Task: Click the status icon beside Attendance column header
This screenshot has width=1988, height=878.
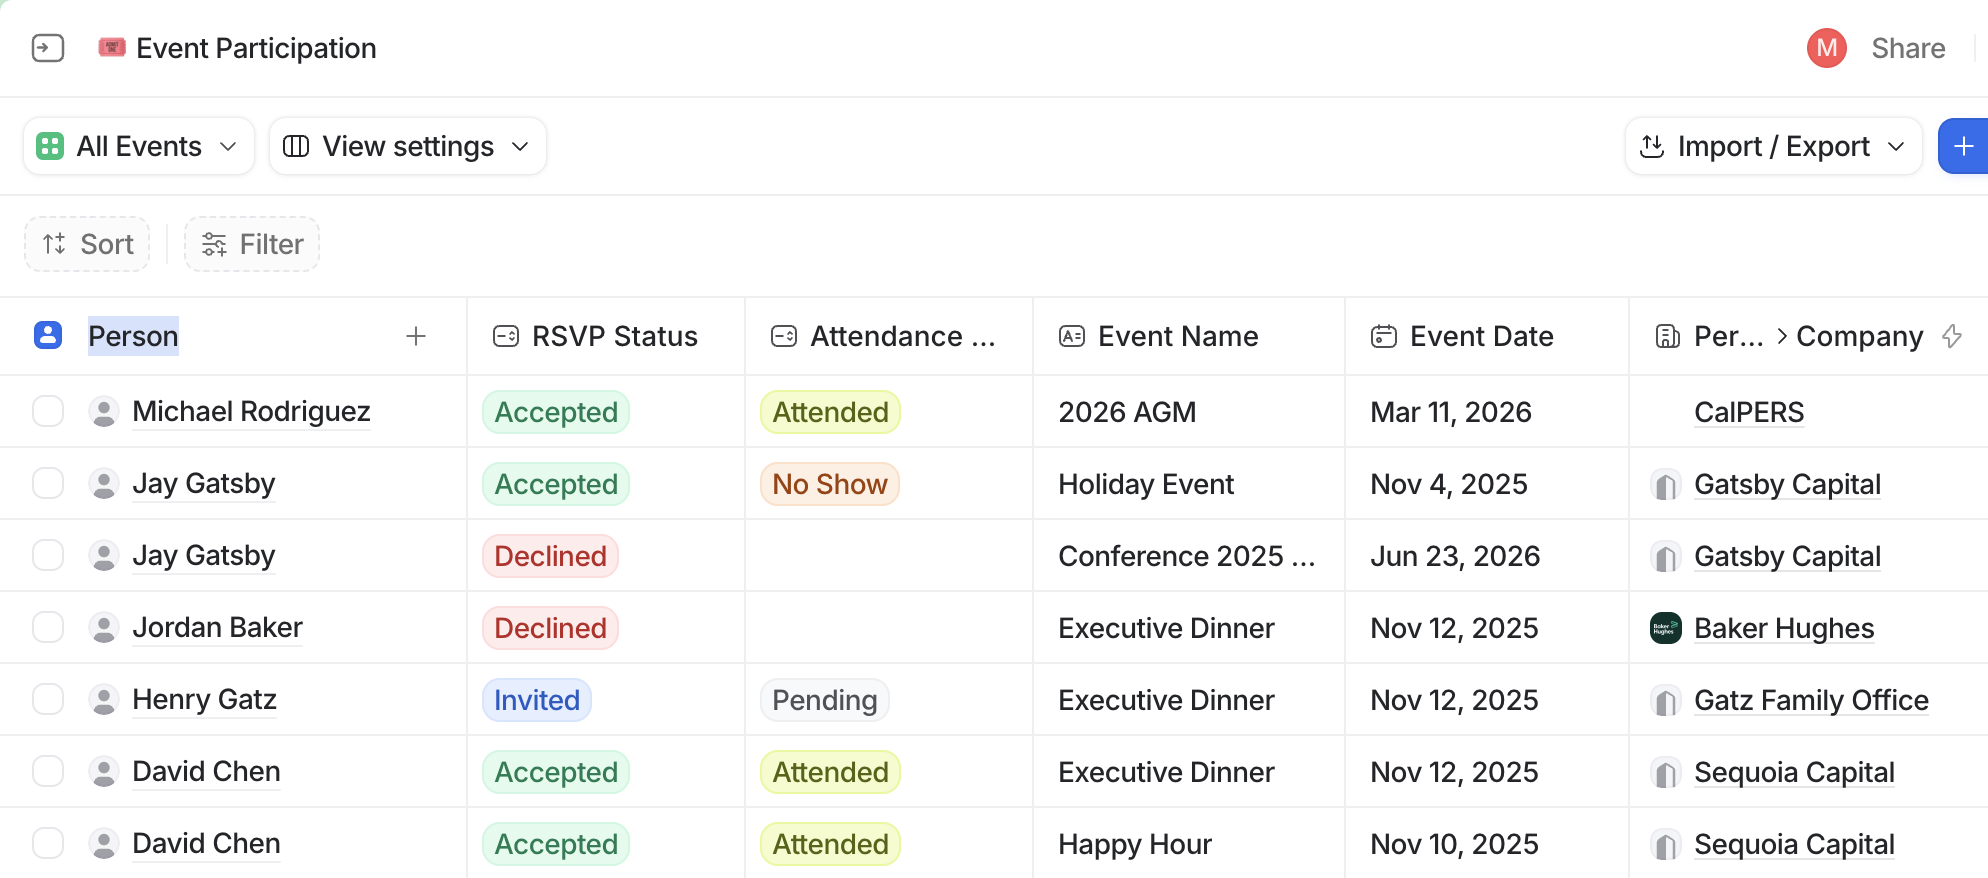Action: click(x=784, y=335)
